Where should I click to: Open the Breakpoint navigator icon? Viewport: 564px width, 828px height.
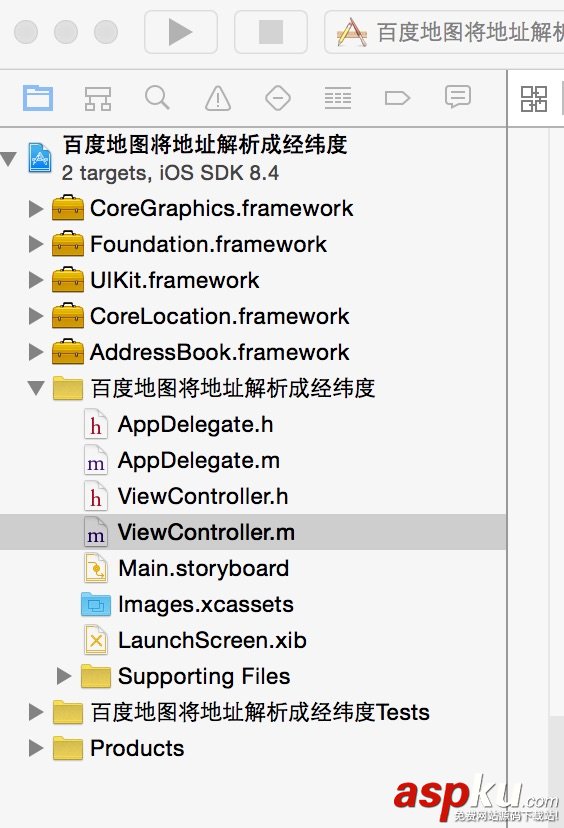[397, 98]
